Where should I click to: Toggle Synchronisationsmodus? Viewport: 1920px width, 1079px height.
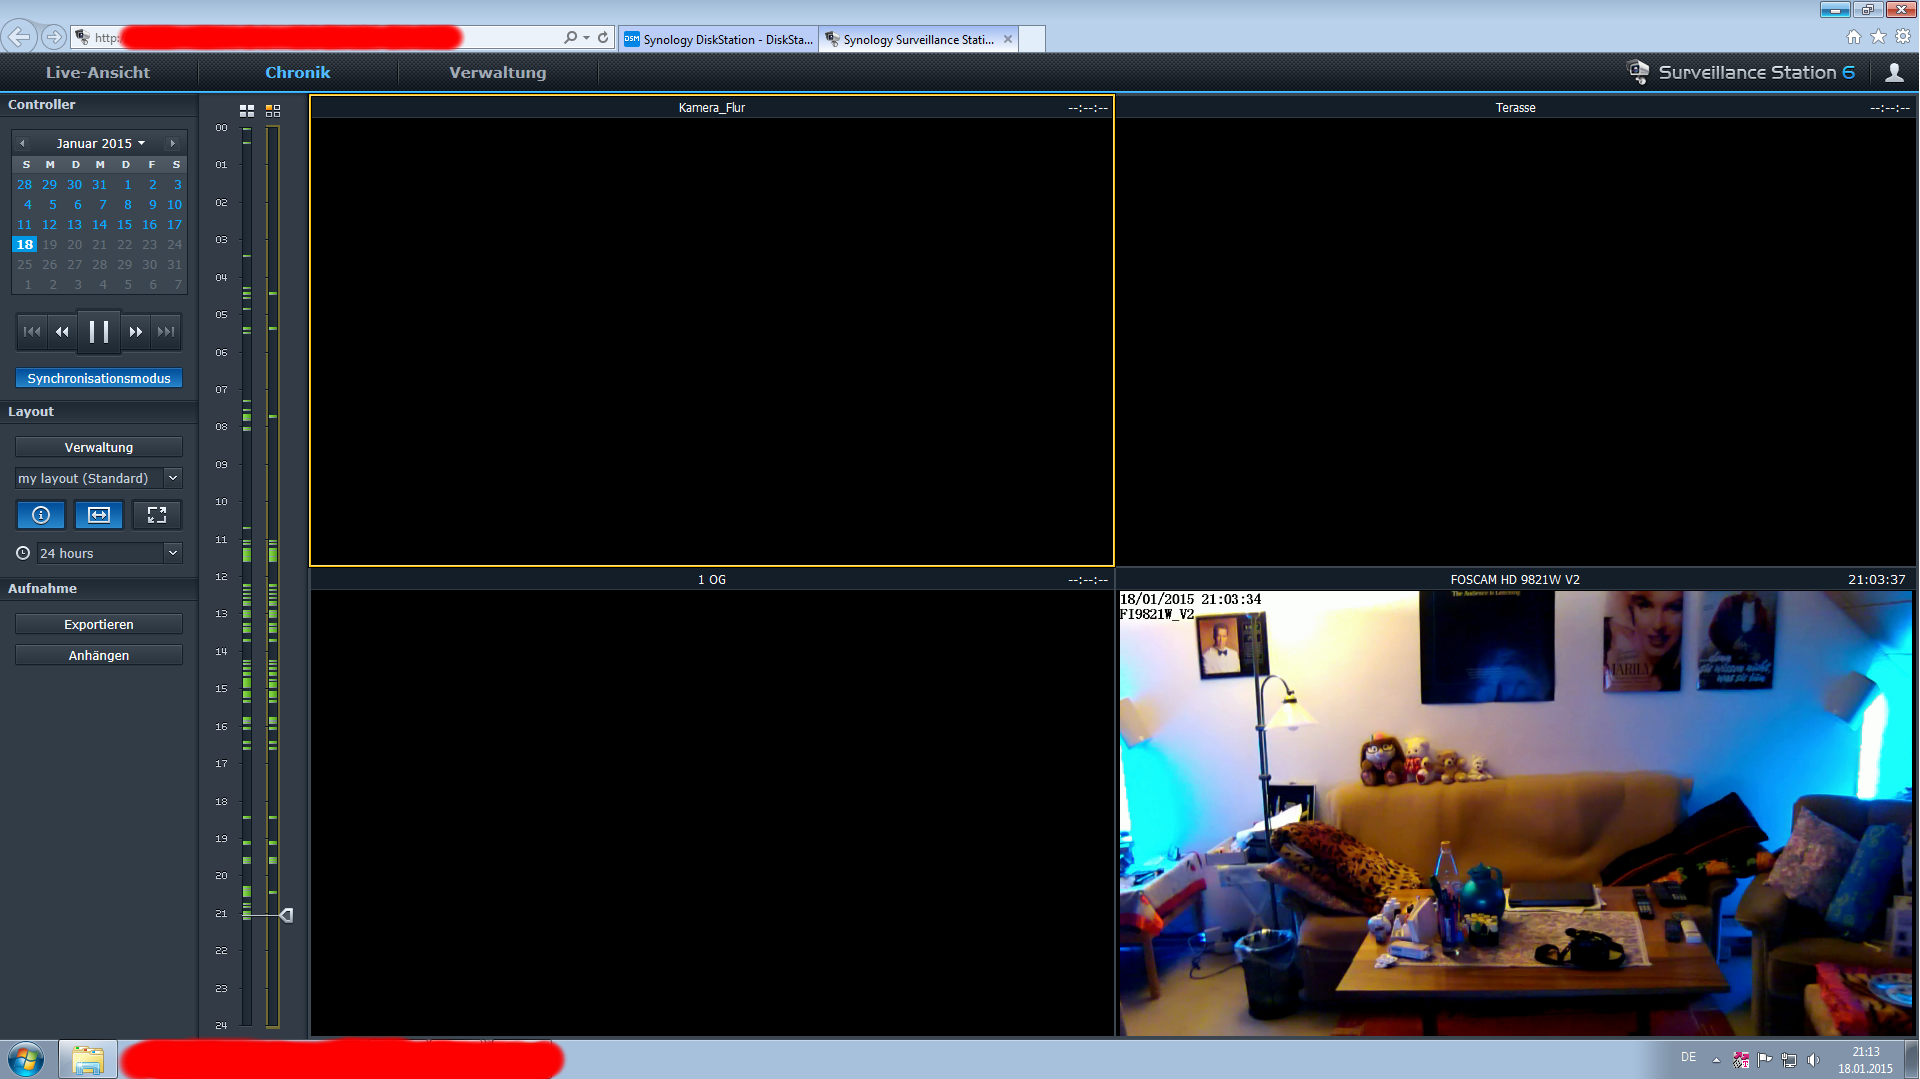pos(99,378)
